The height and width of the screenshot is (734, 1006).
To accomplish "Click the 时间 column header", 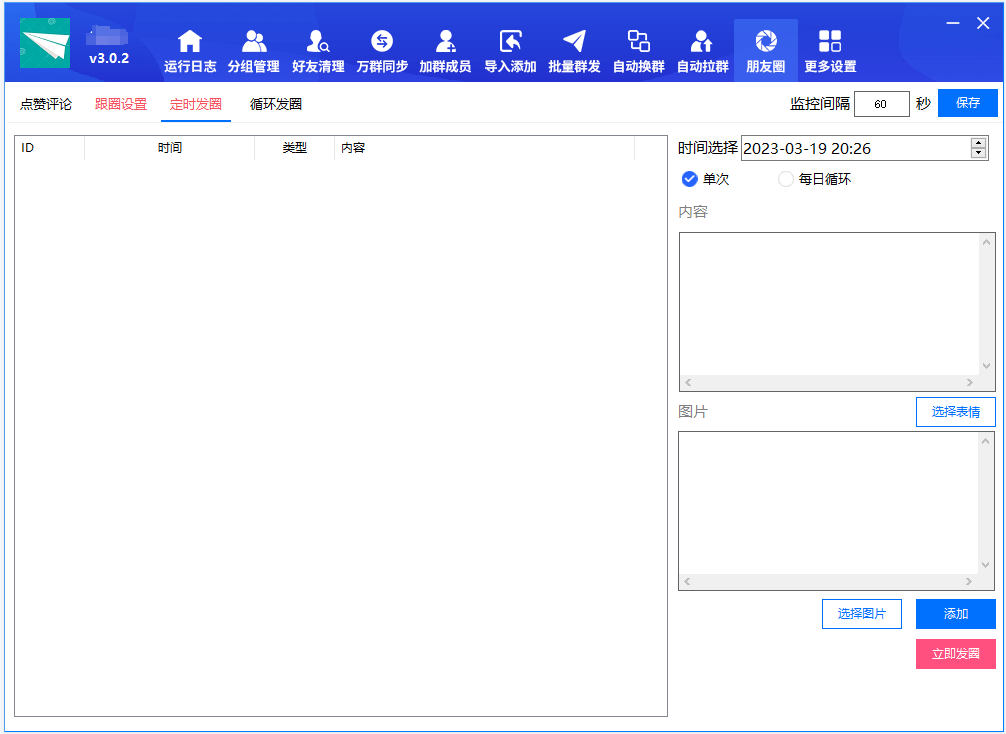I will pos(169,148).
